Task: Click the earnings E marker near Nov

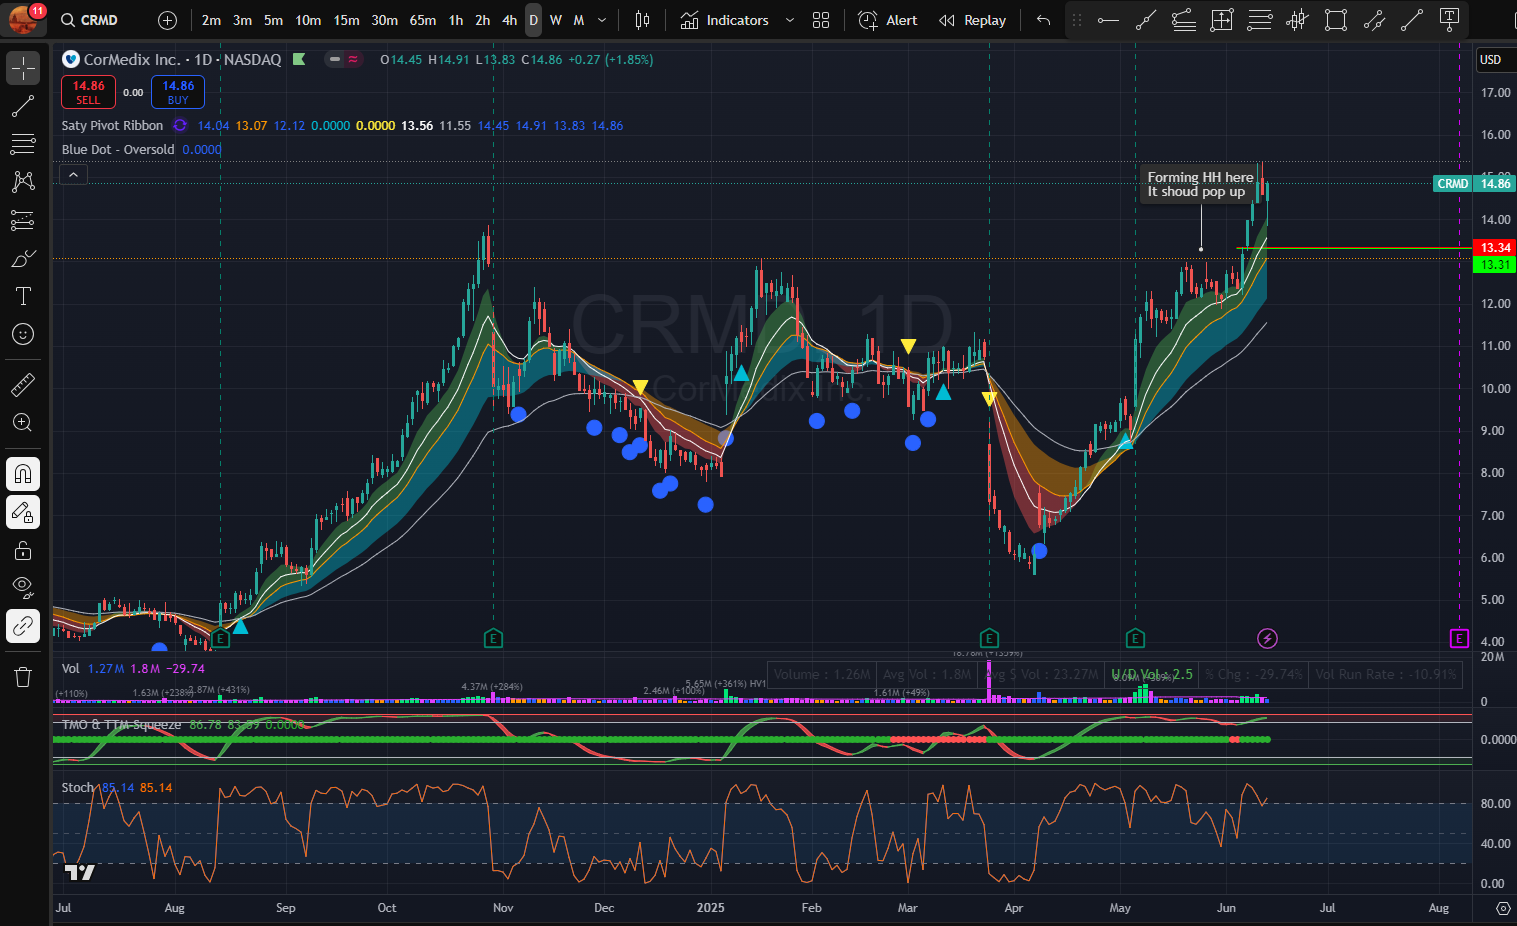Action: pos(493,638)
